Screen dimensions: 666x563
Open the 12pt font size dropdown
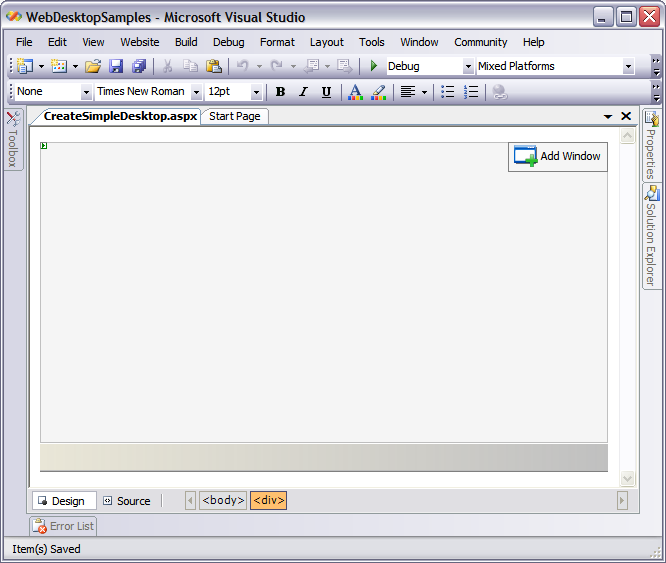[256, 92]
